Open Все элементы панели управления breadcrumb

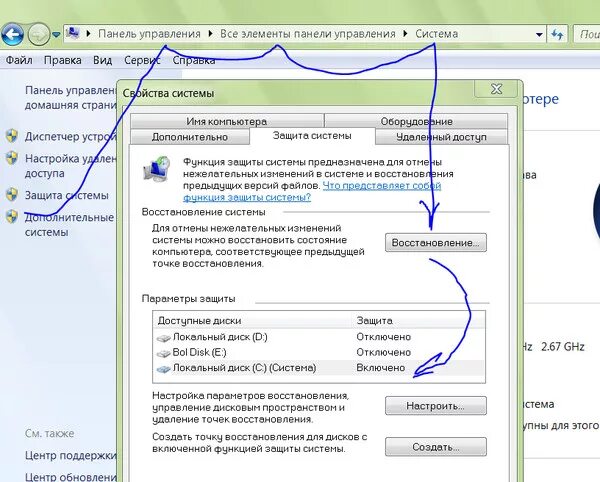pyautogui.click(x=308, y=34)
